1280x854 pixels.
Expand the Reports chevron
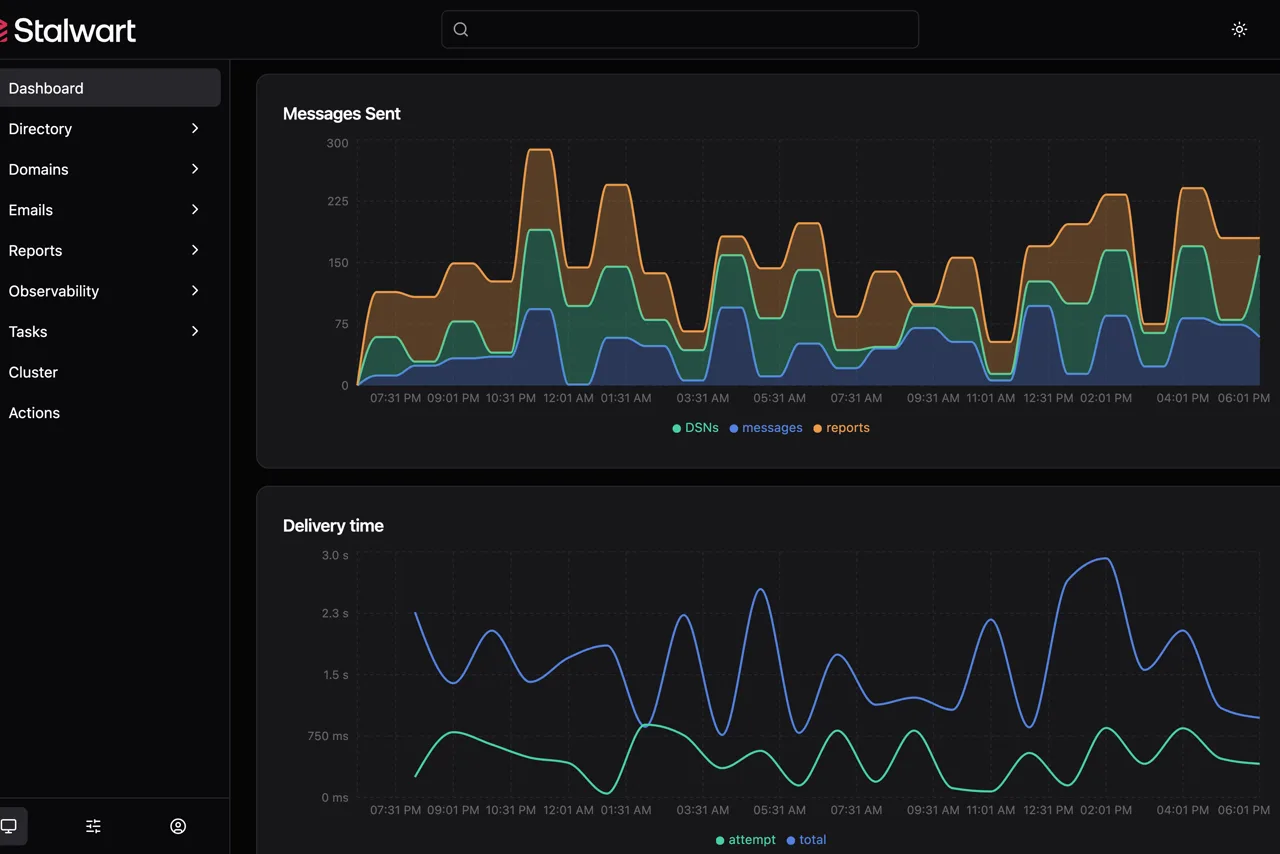[195, 250]
